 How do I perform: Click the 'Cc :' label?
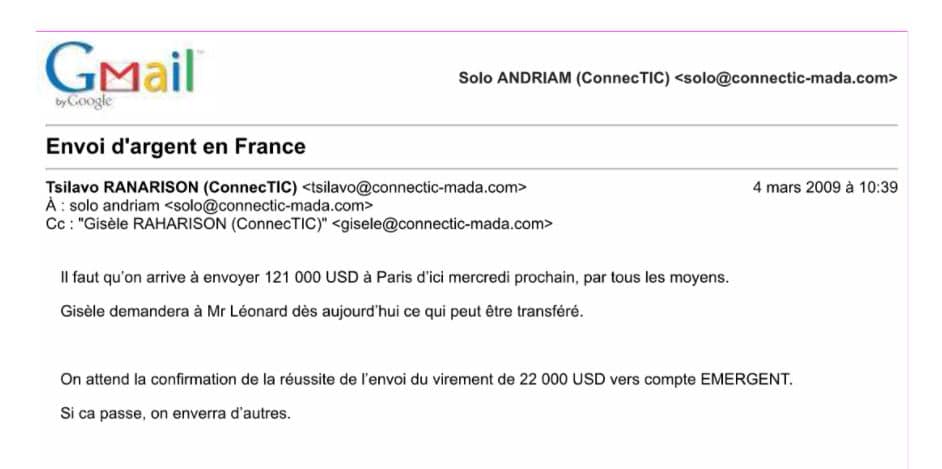point(59,224)
